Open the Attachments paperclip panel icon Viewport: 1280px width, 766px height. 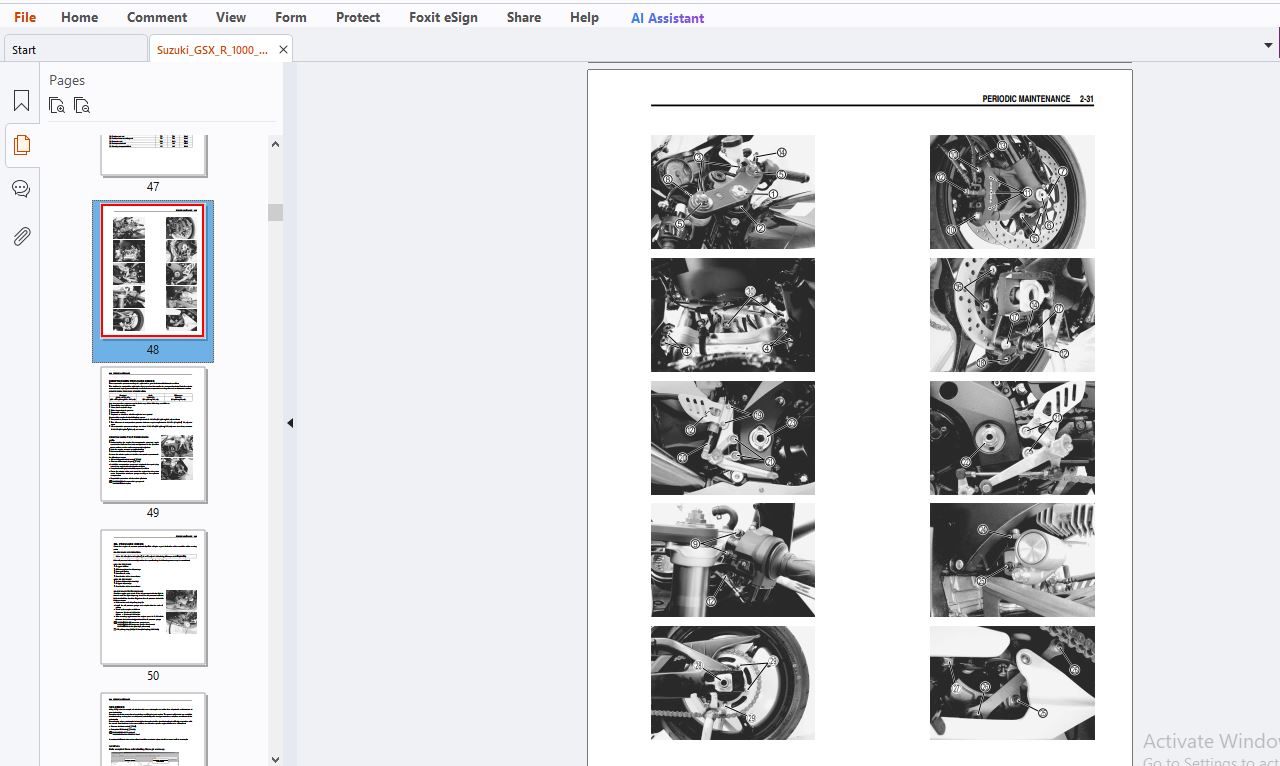click(x=21, y=237)
